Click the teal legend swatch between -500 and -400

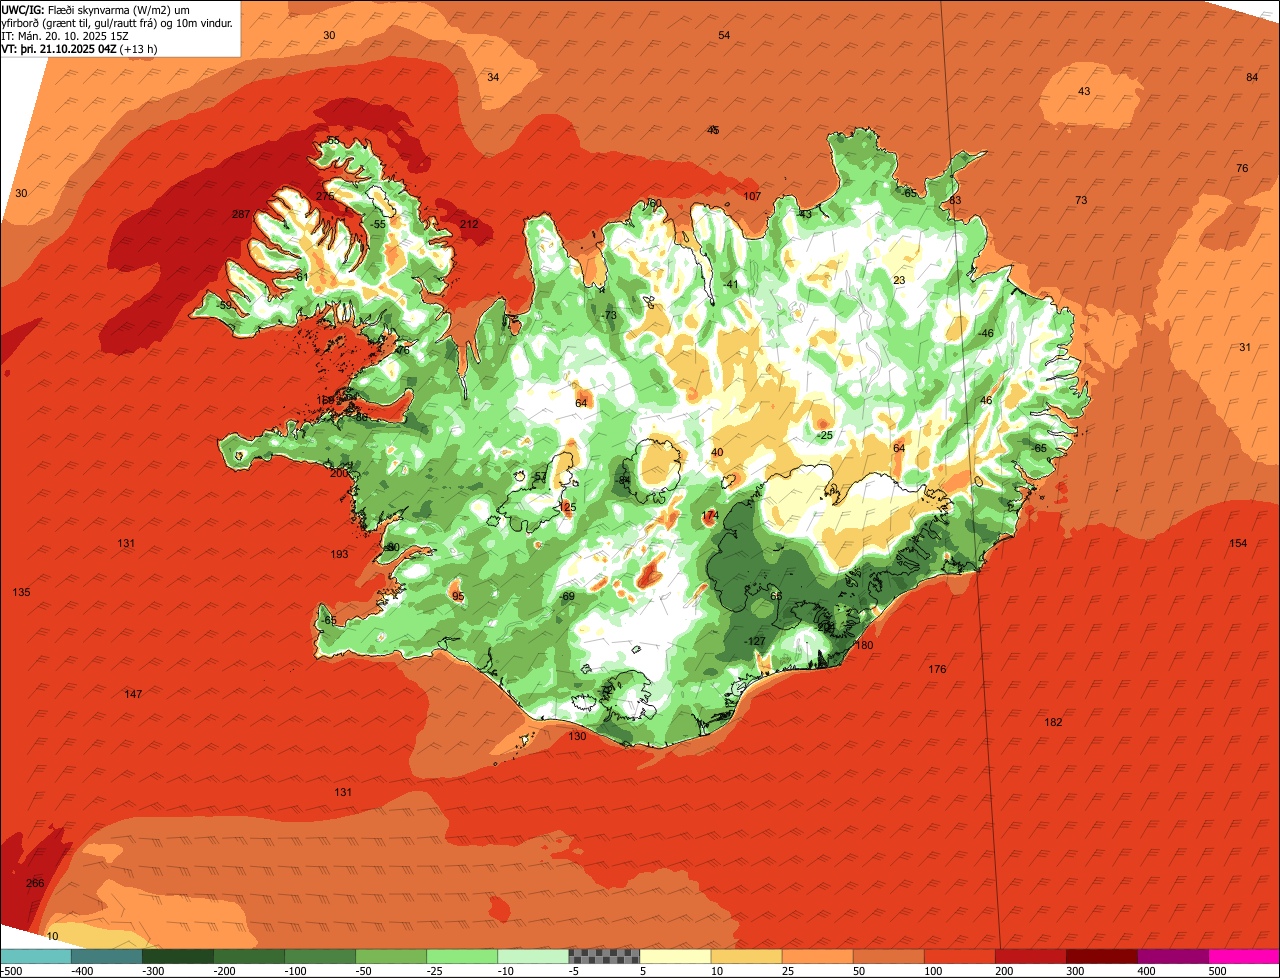(36, 956)
